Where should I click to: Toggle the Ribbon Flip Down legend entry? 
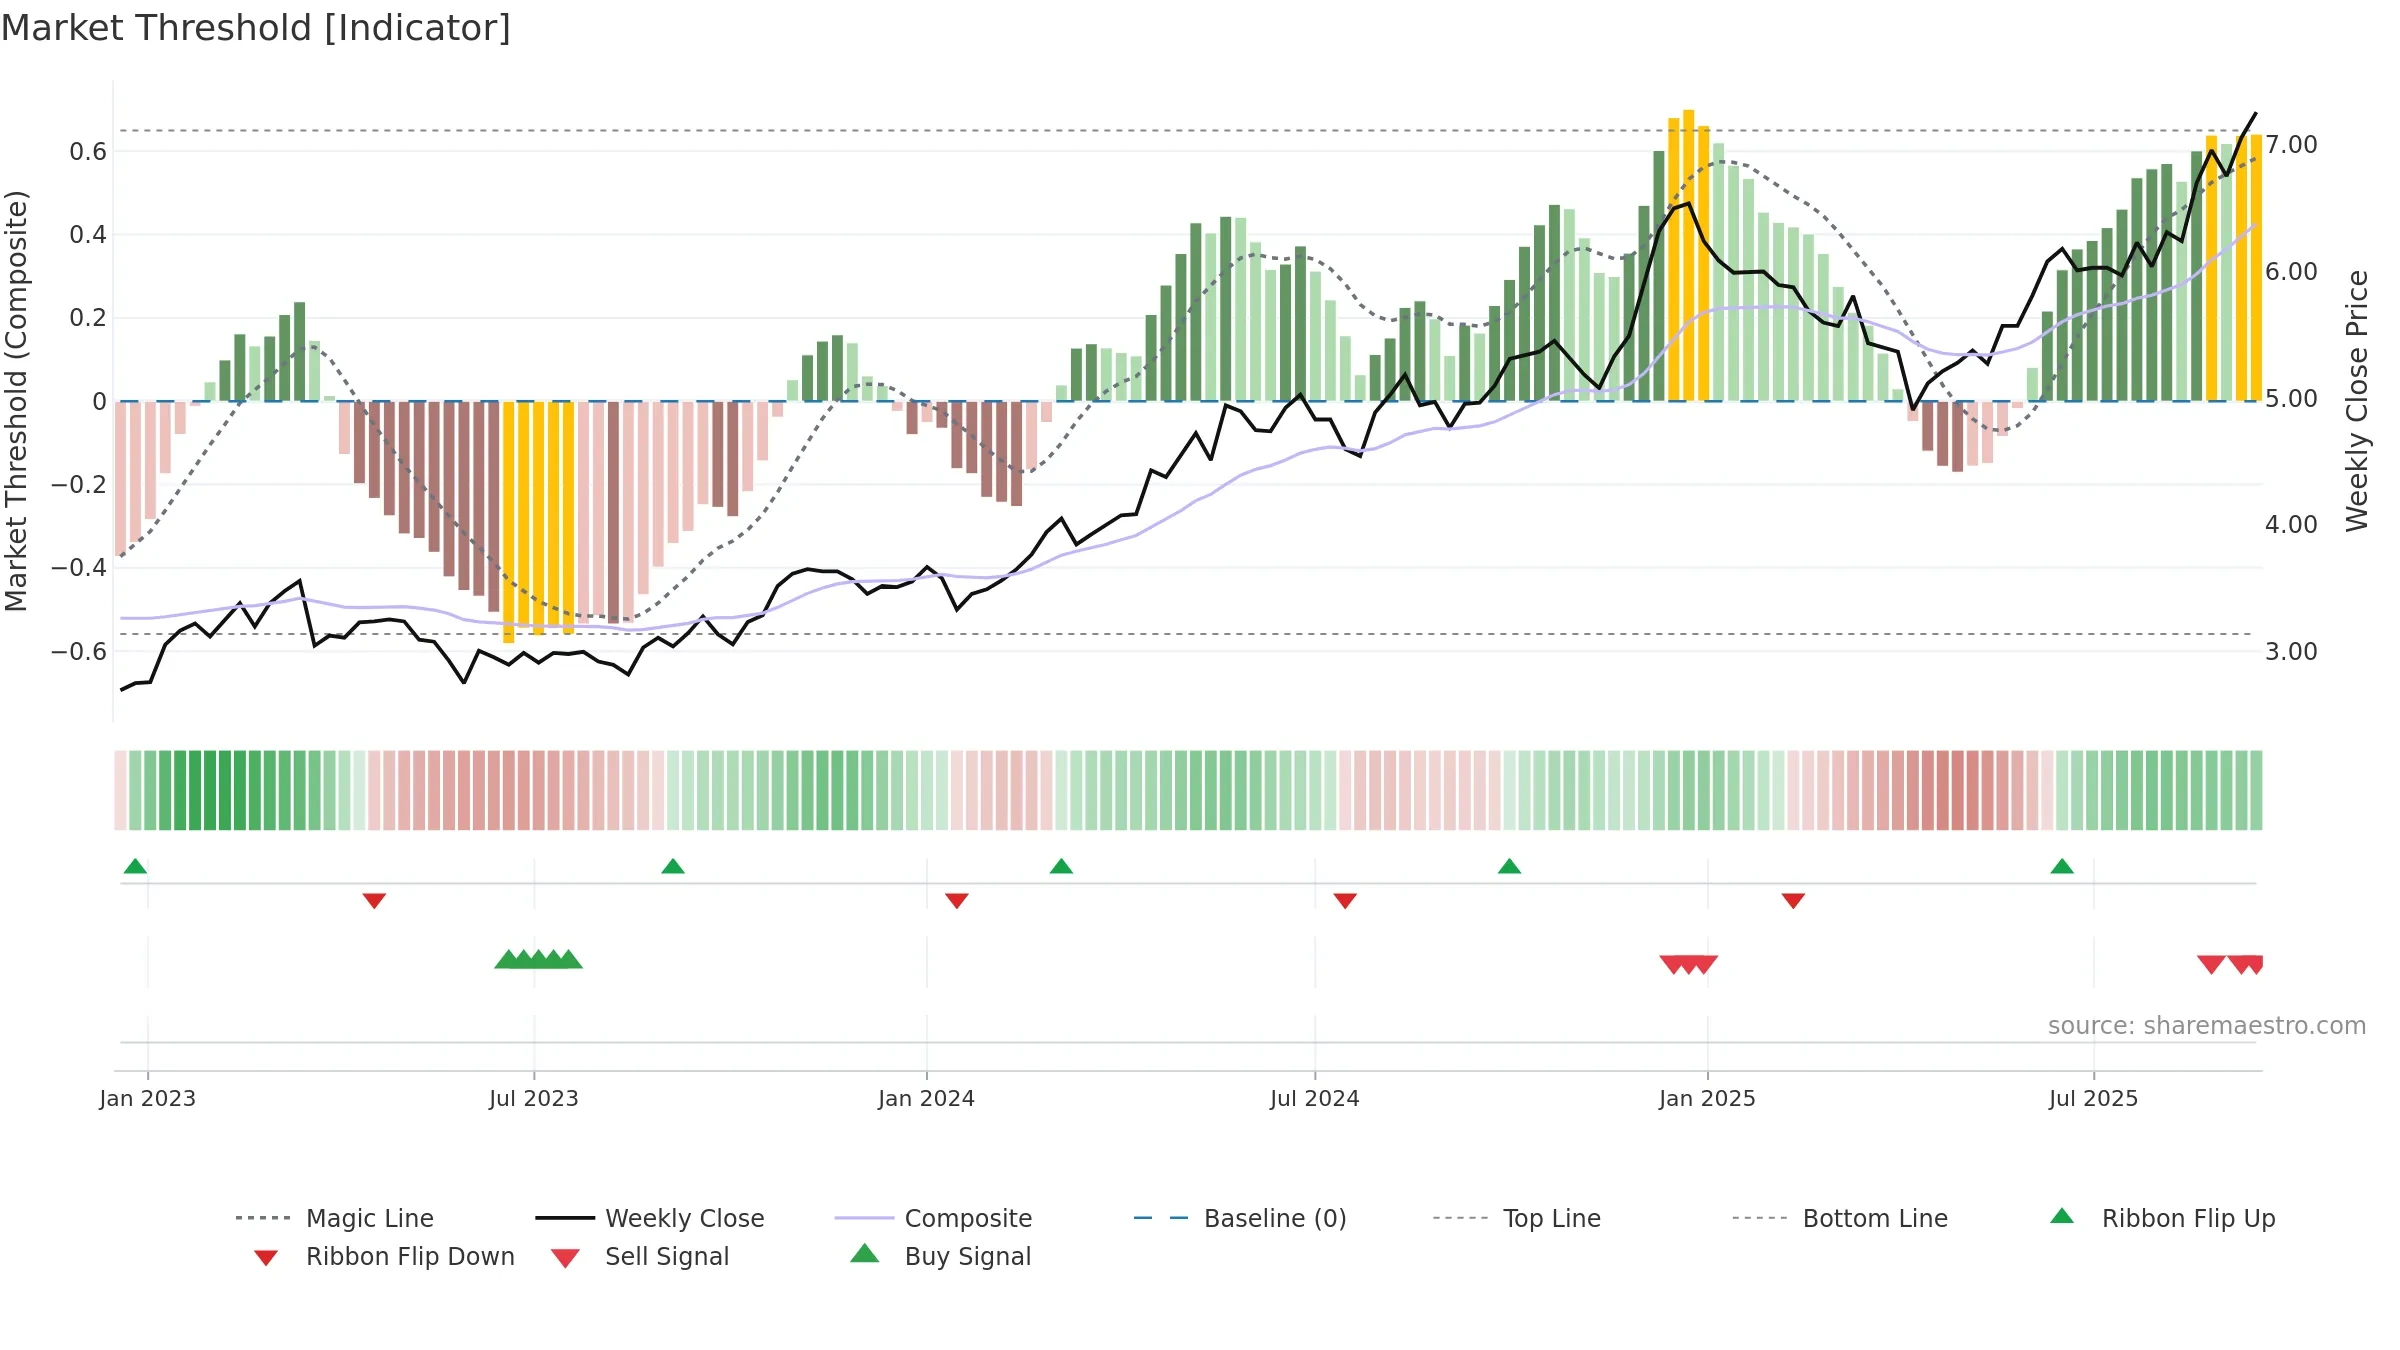coord(383,1256)
